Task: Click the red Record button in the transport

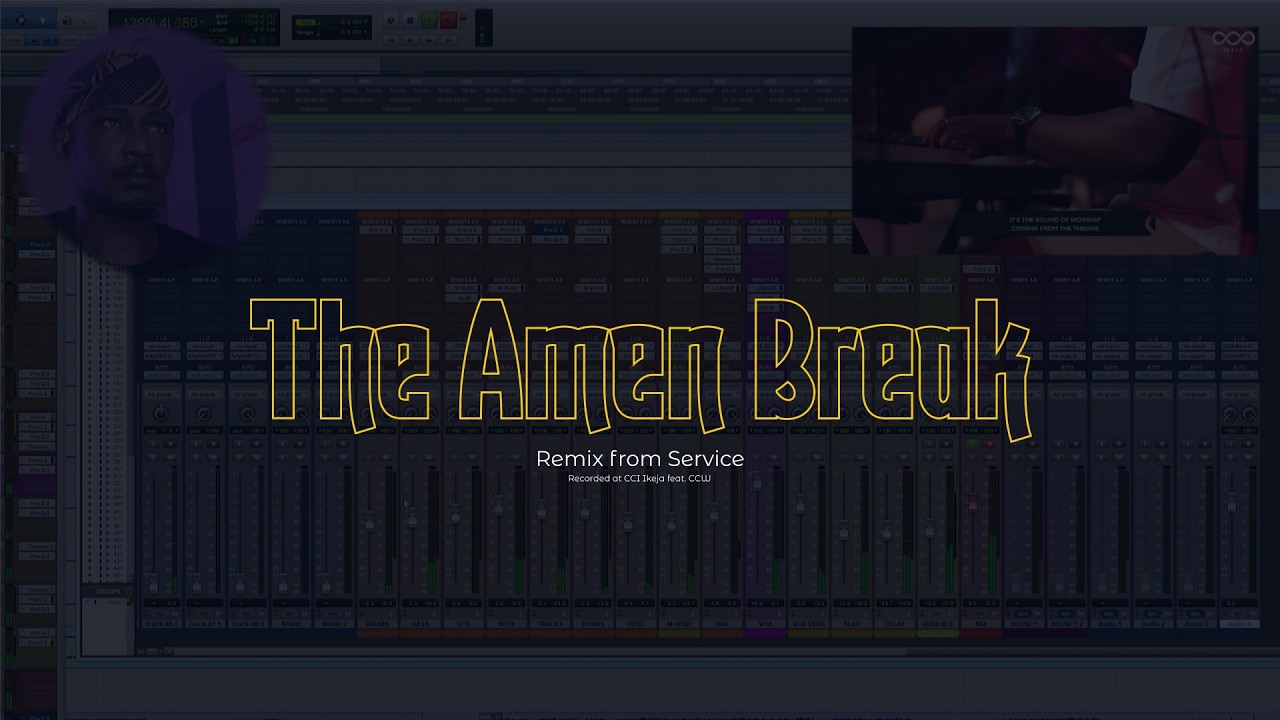Action: pyautogui.click(x=448, y=20)
